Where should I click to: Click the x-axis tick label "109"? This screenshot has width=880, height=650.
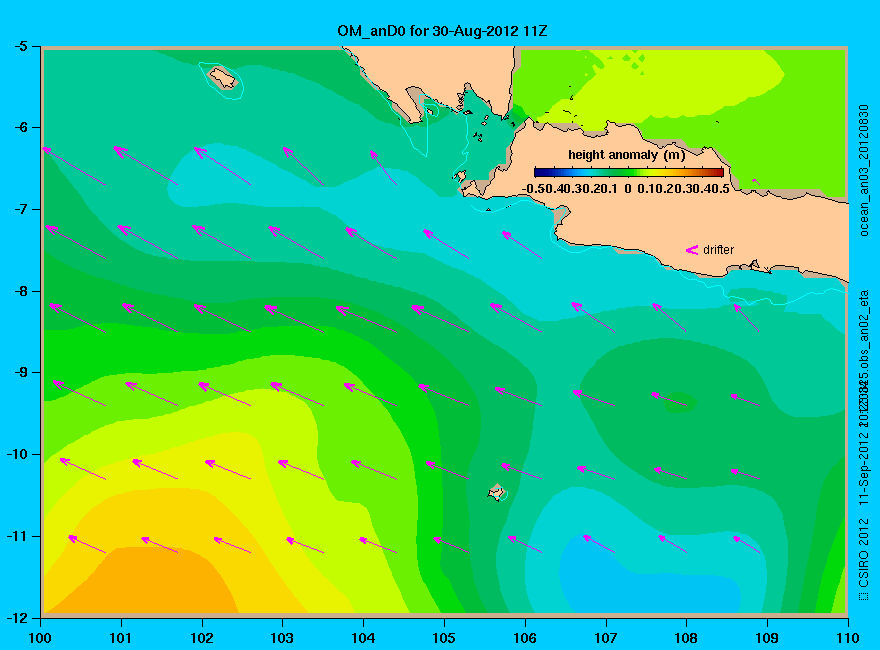[767, 638]
